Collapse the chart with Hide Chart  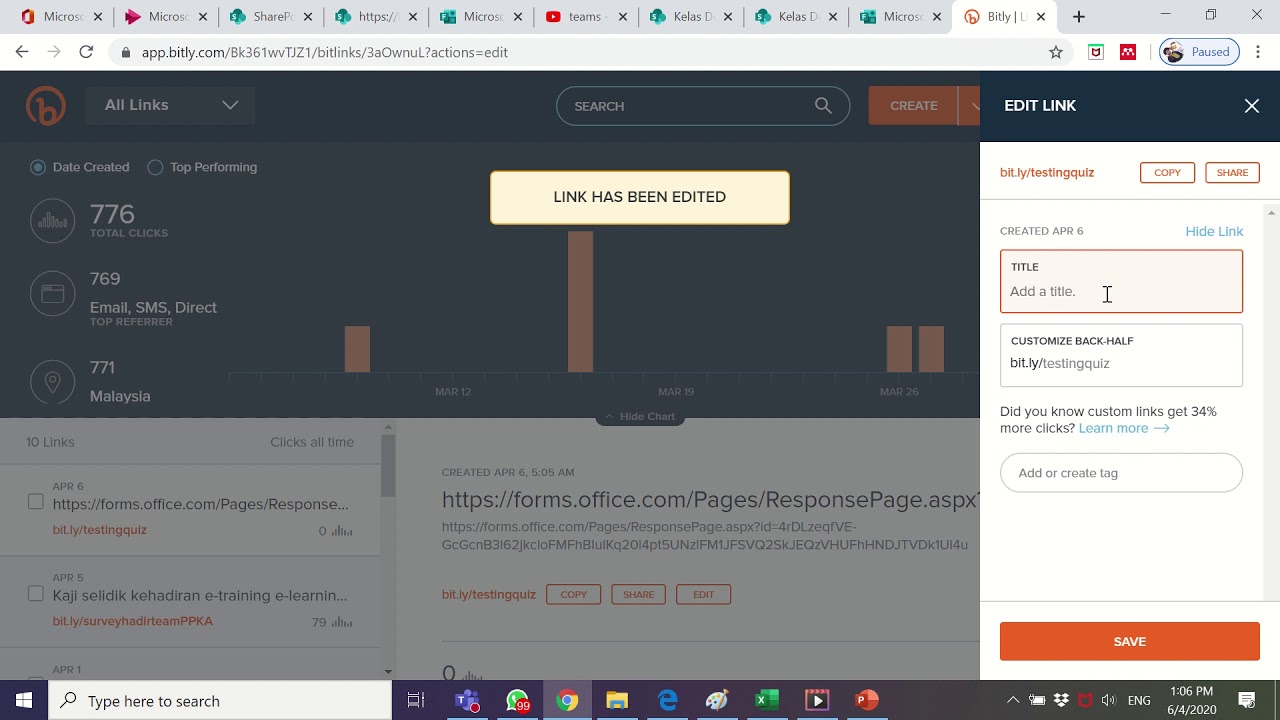pos(640,416)
